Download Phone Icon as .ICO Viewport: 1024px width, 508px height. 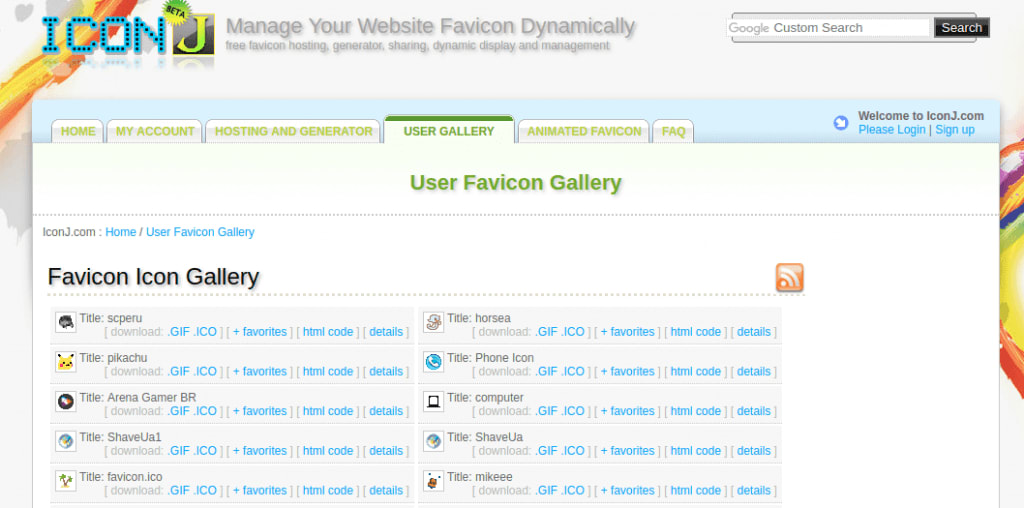tap(573, 372)
